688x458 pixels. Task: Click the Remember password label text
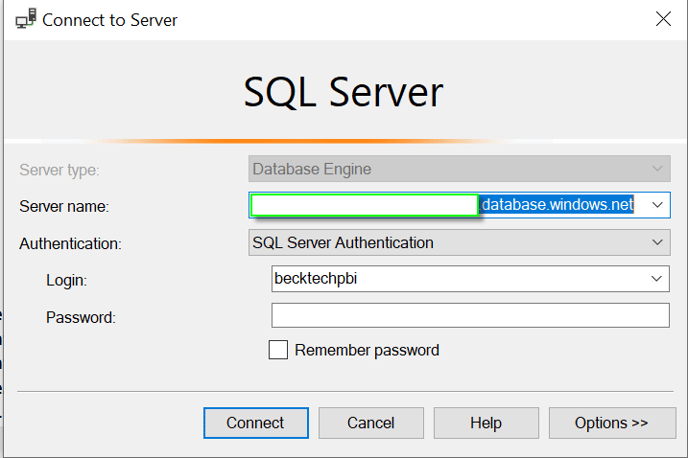pos(367,350)
